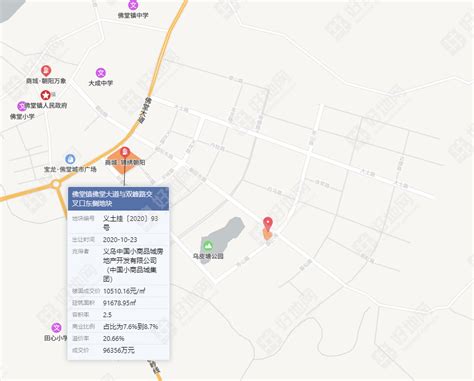Click the 商城·锦绣朝阳 label
Screen dimensions: 474x381
click(125, 162)
